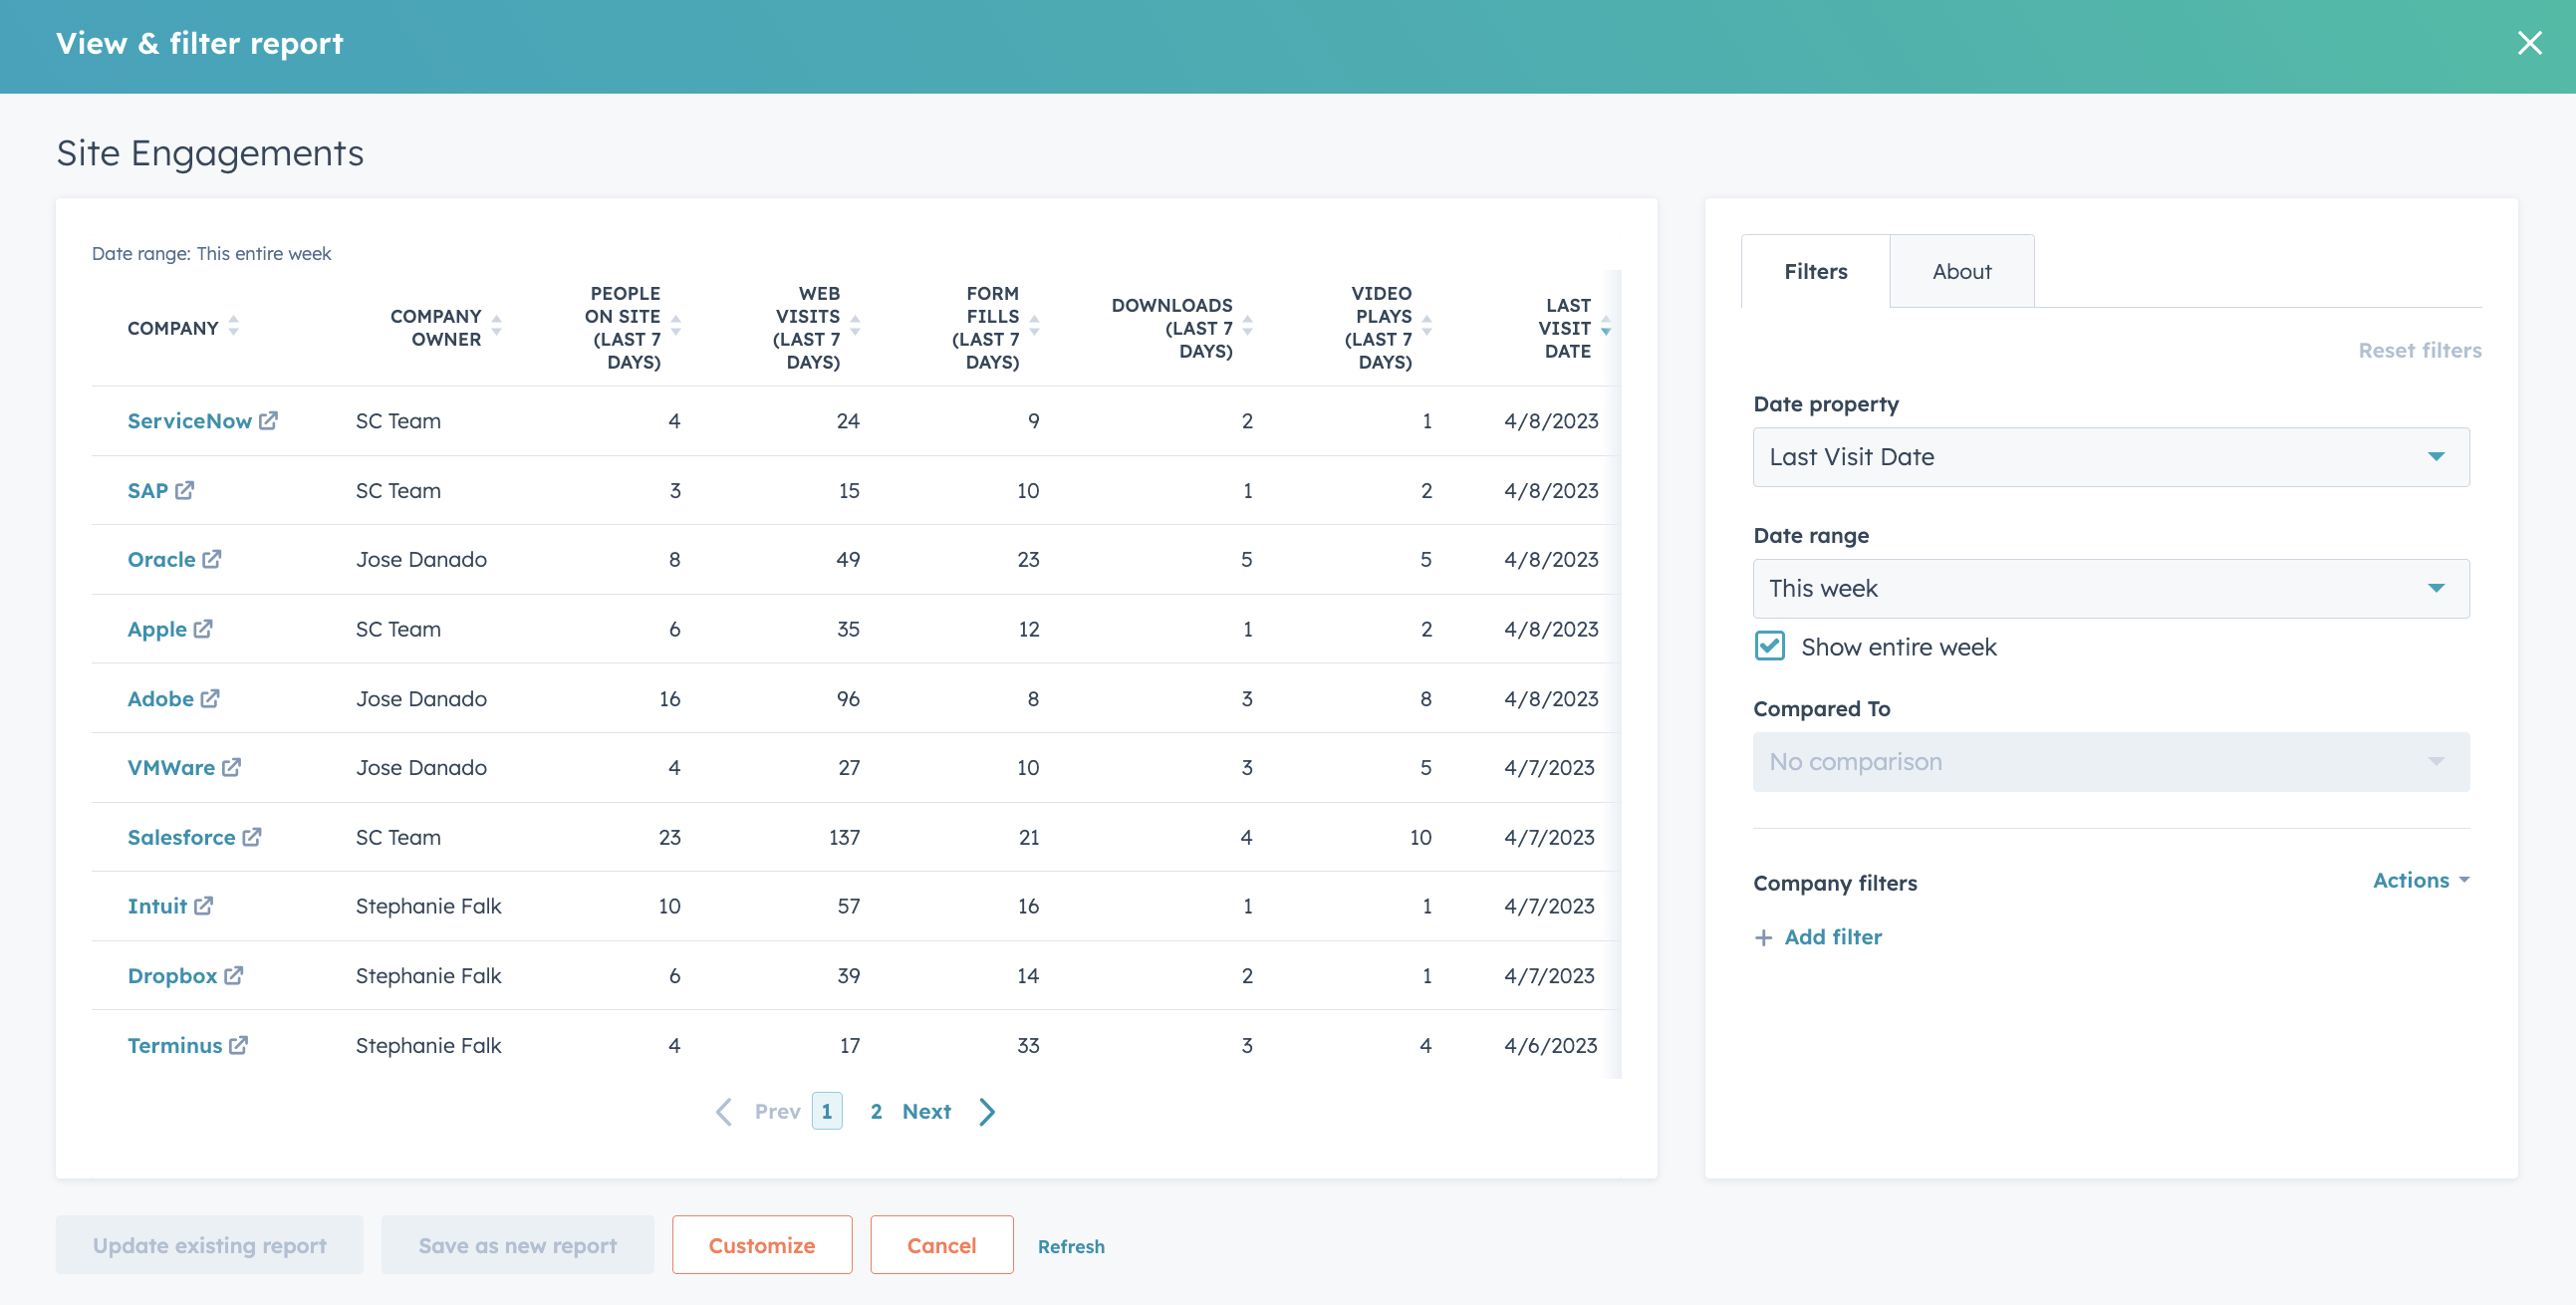Screen dimensions: 2576x1305
Task: Open Salesforce external link icon
Action: pos(251,837)
